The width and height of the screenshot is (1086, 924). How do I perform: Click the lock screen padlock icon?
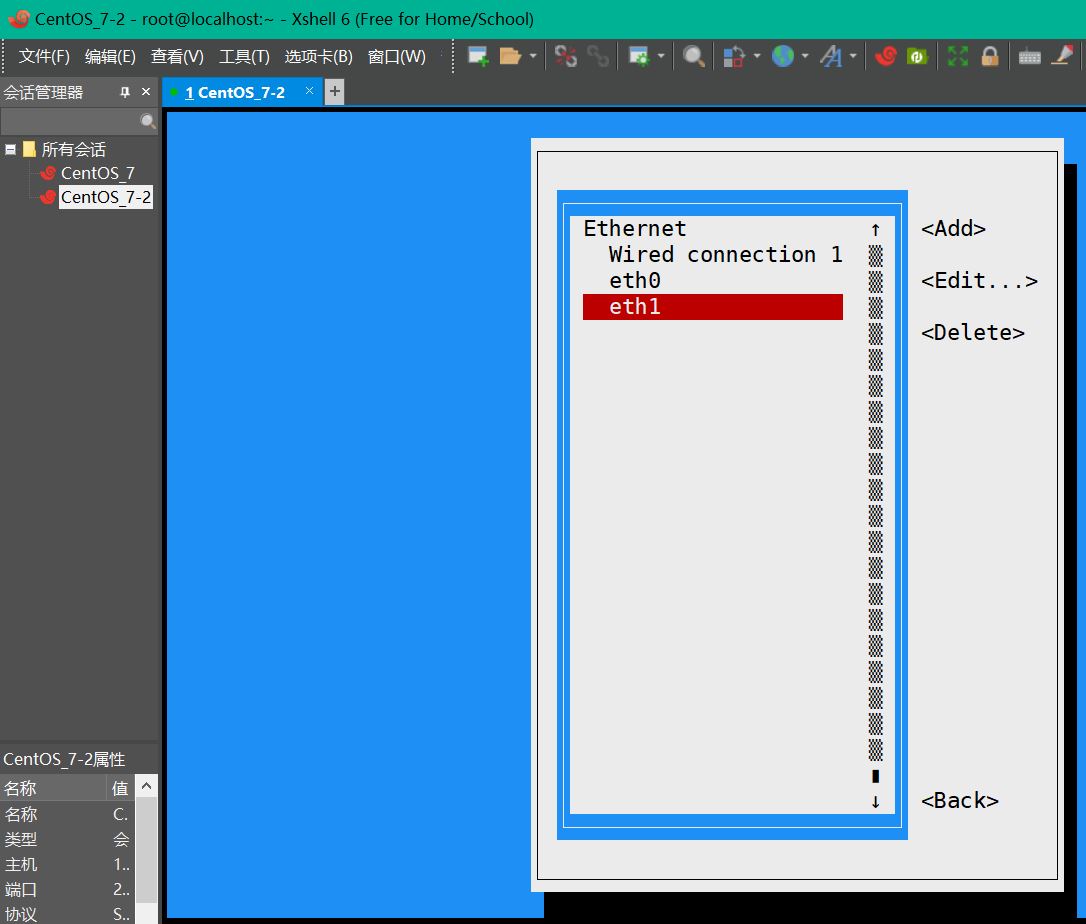coord(990,56)
